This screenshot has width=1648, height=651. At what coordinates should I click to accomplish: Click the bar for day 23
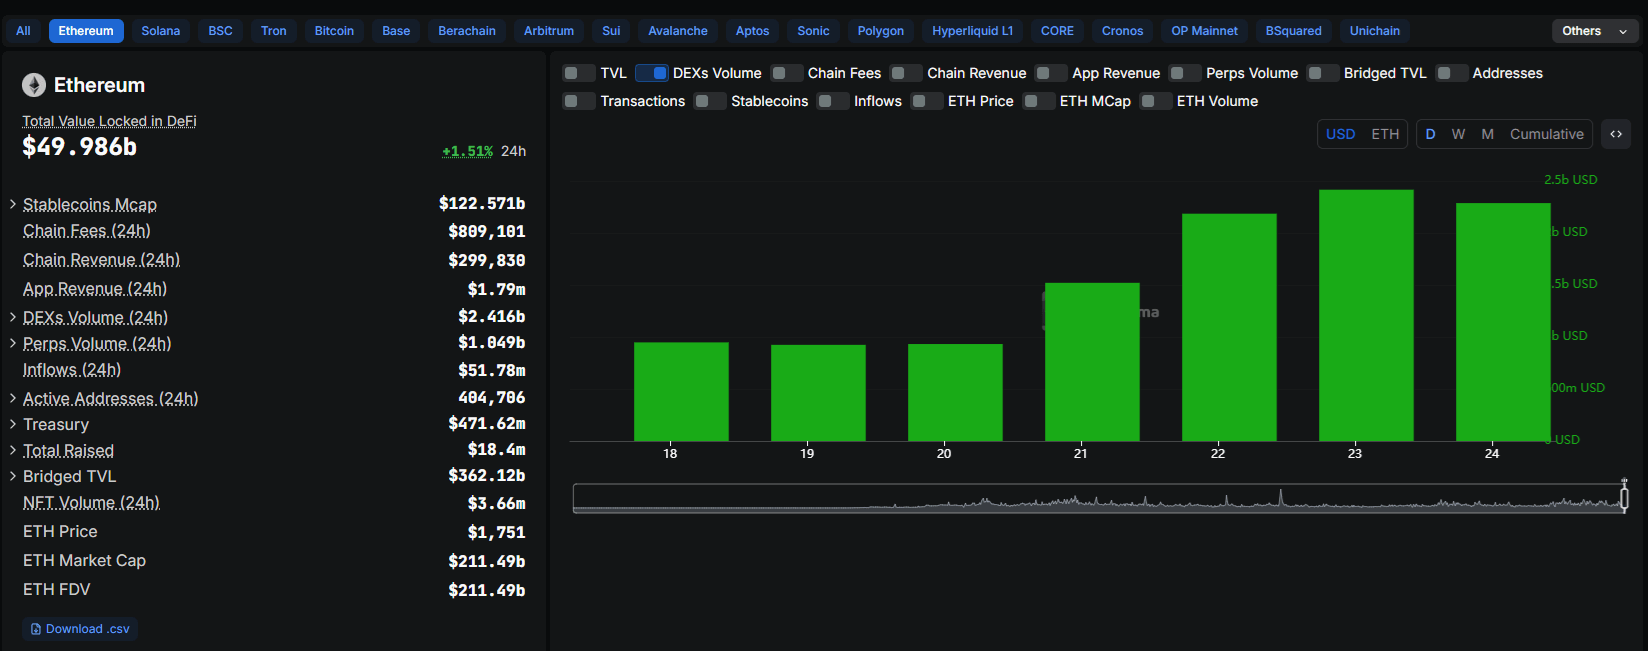(x=1366, y=315)
